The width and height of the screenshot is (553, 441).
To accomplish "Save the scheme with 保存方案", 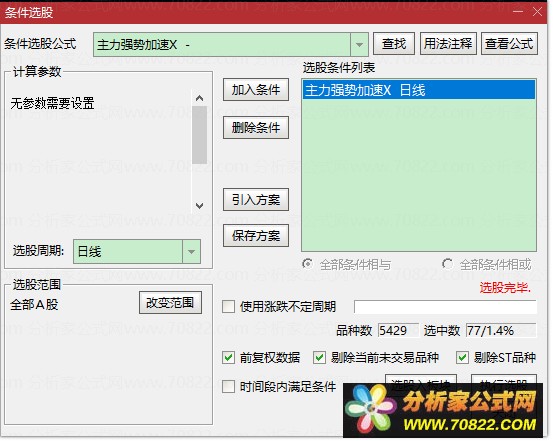I will pos(256,235).
